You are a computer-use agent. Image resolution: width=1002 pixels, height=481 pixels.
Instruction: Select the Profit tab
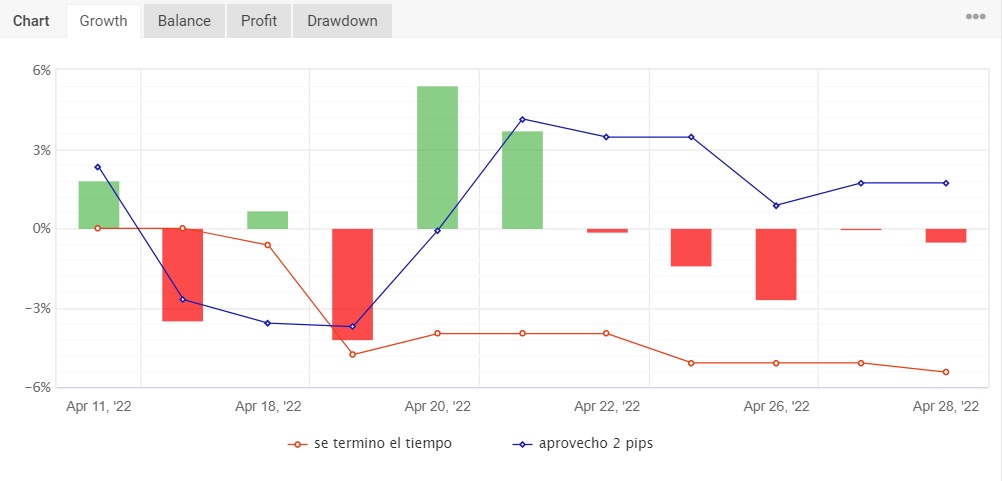[259, 21]
